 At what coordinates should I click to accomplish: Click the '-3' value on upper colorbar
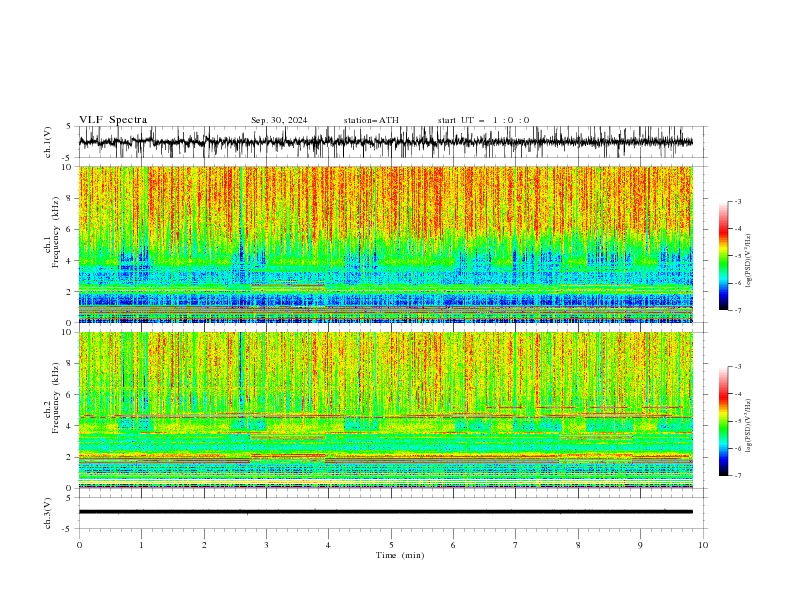click(x=737, y=201)
